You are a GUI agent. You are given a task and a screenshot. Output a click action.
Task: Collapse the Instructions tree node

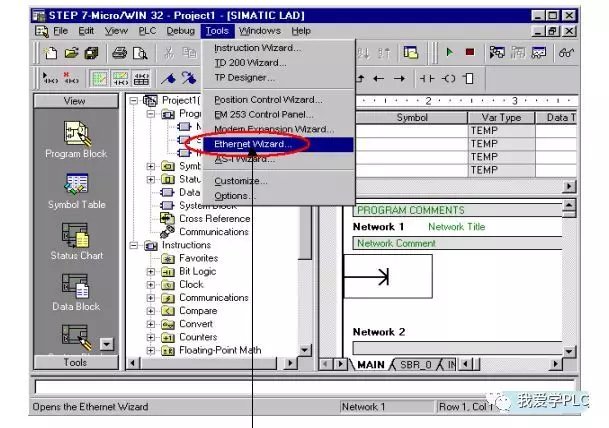click(136, 245)
